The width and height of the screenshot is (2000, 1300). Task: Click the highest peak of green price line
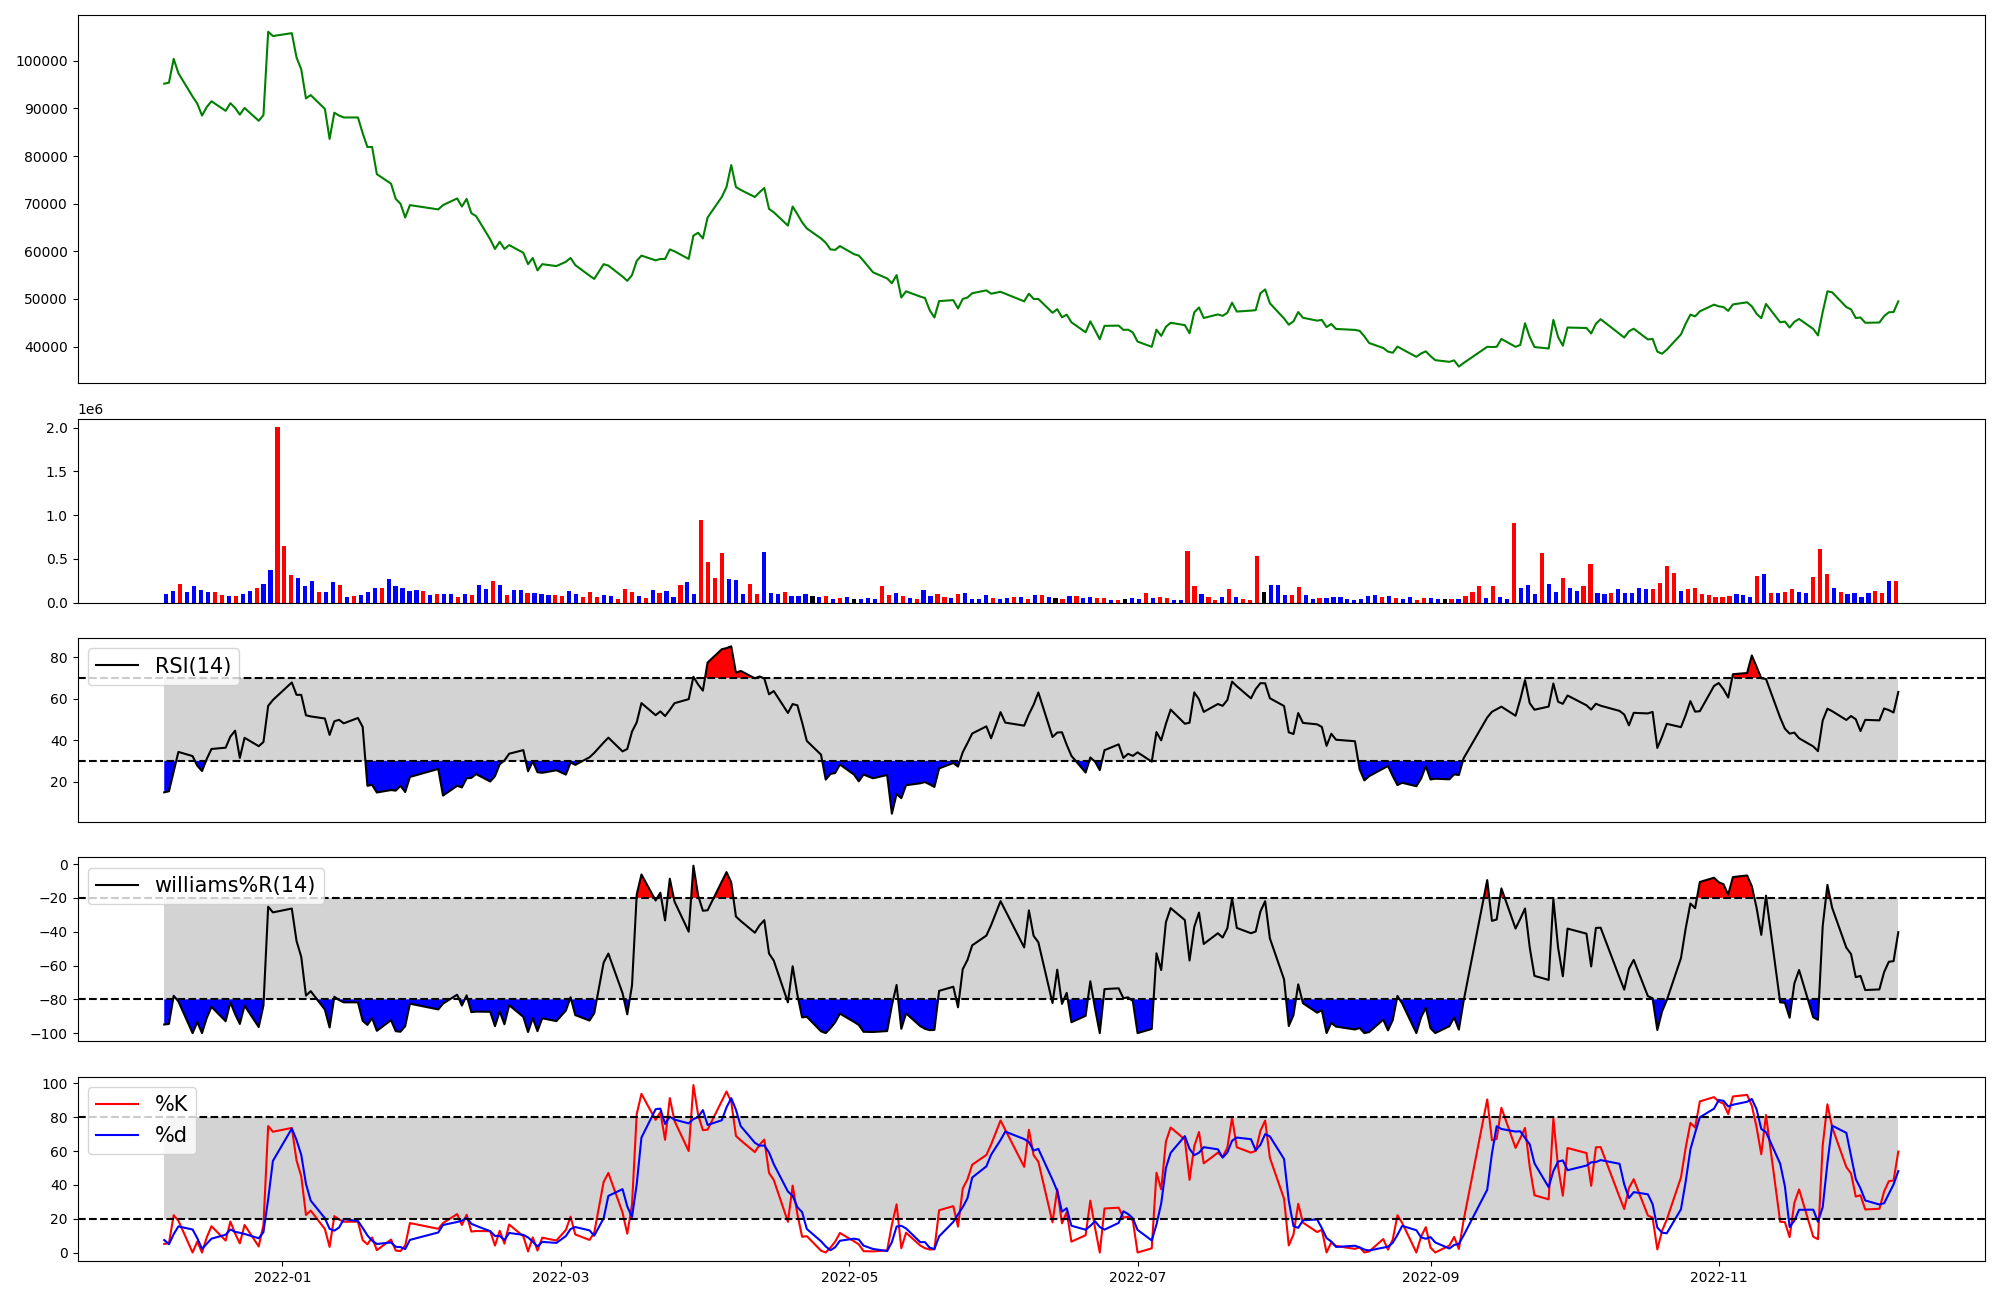[268, 33]
